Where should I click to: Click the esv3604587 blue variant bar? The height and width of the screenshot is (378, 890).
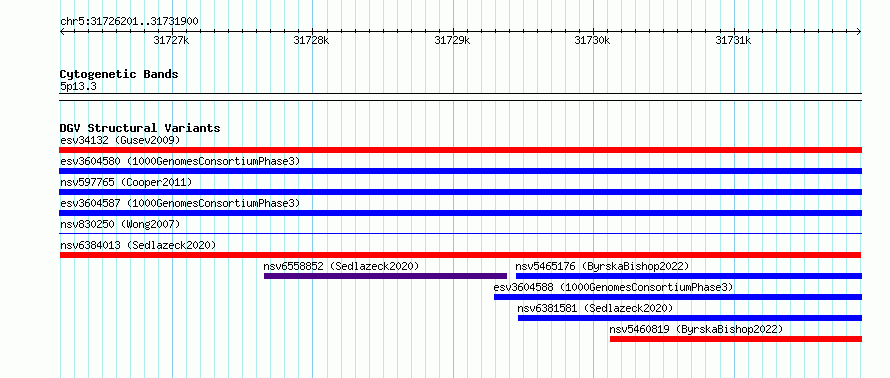(460, 213)
